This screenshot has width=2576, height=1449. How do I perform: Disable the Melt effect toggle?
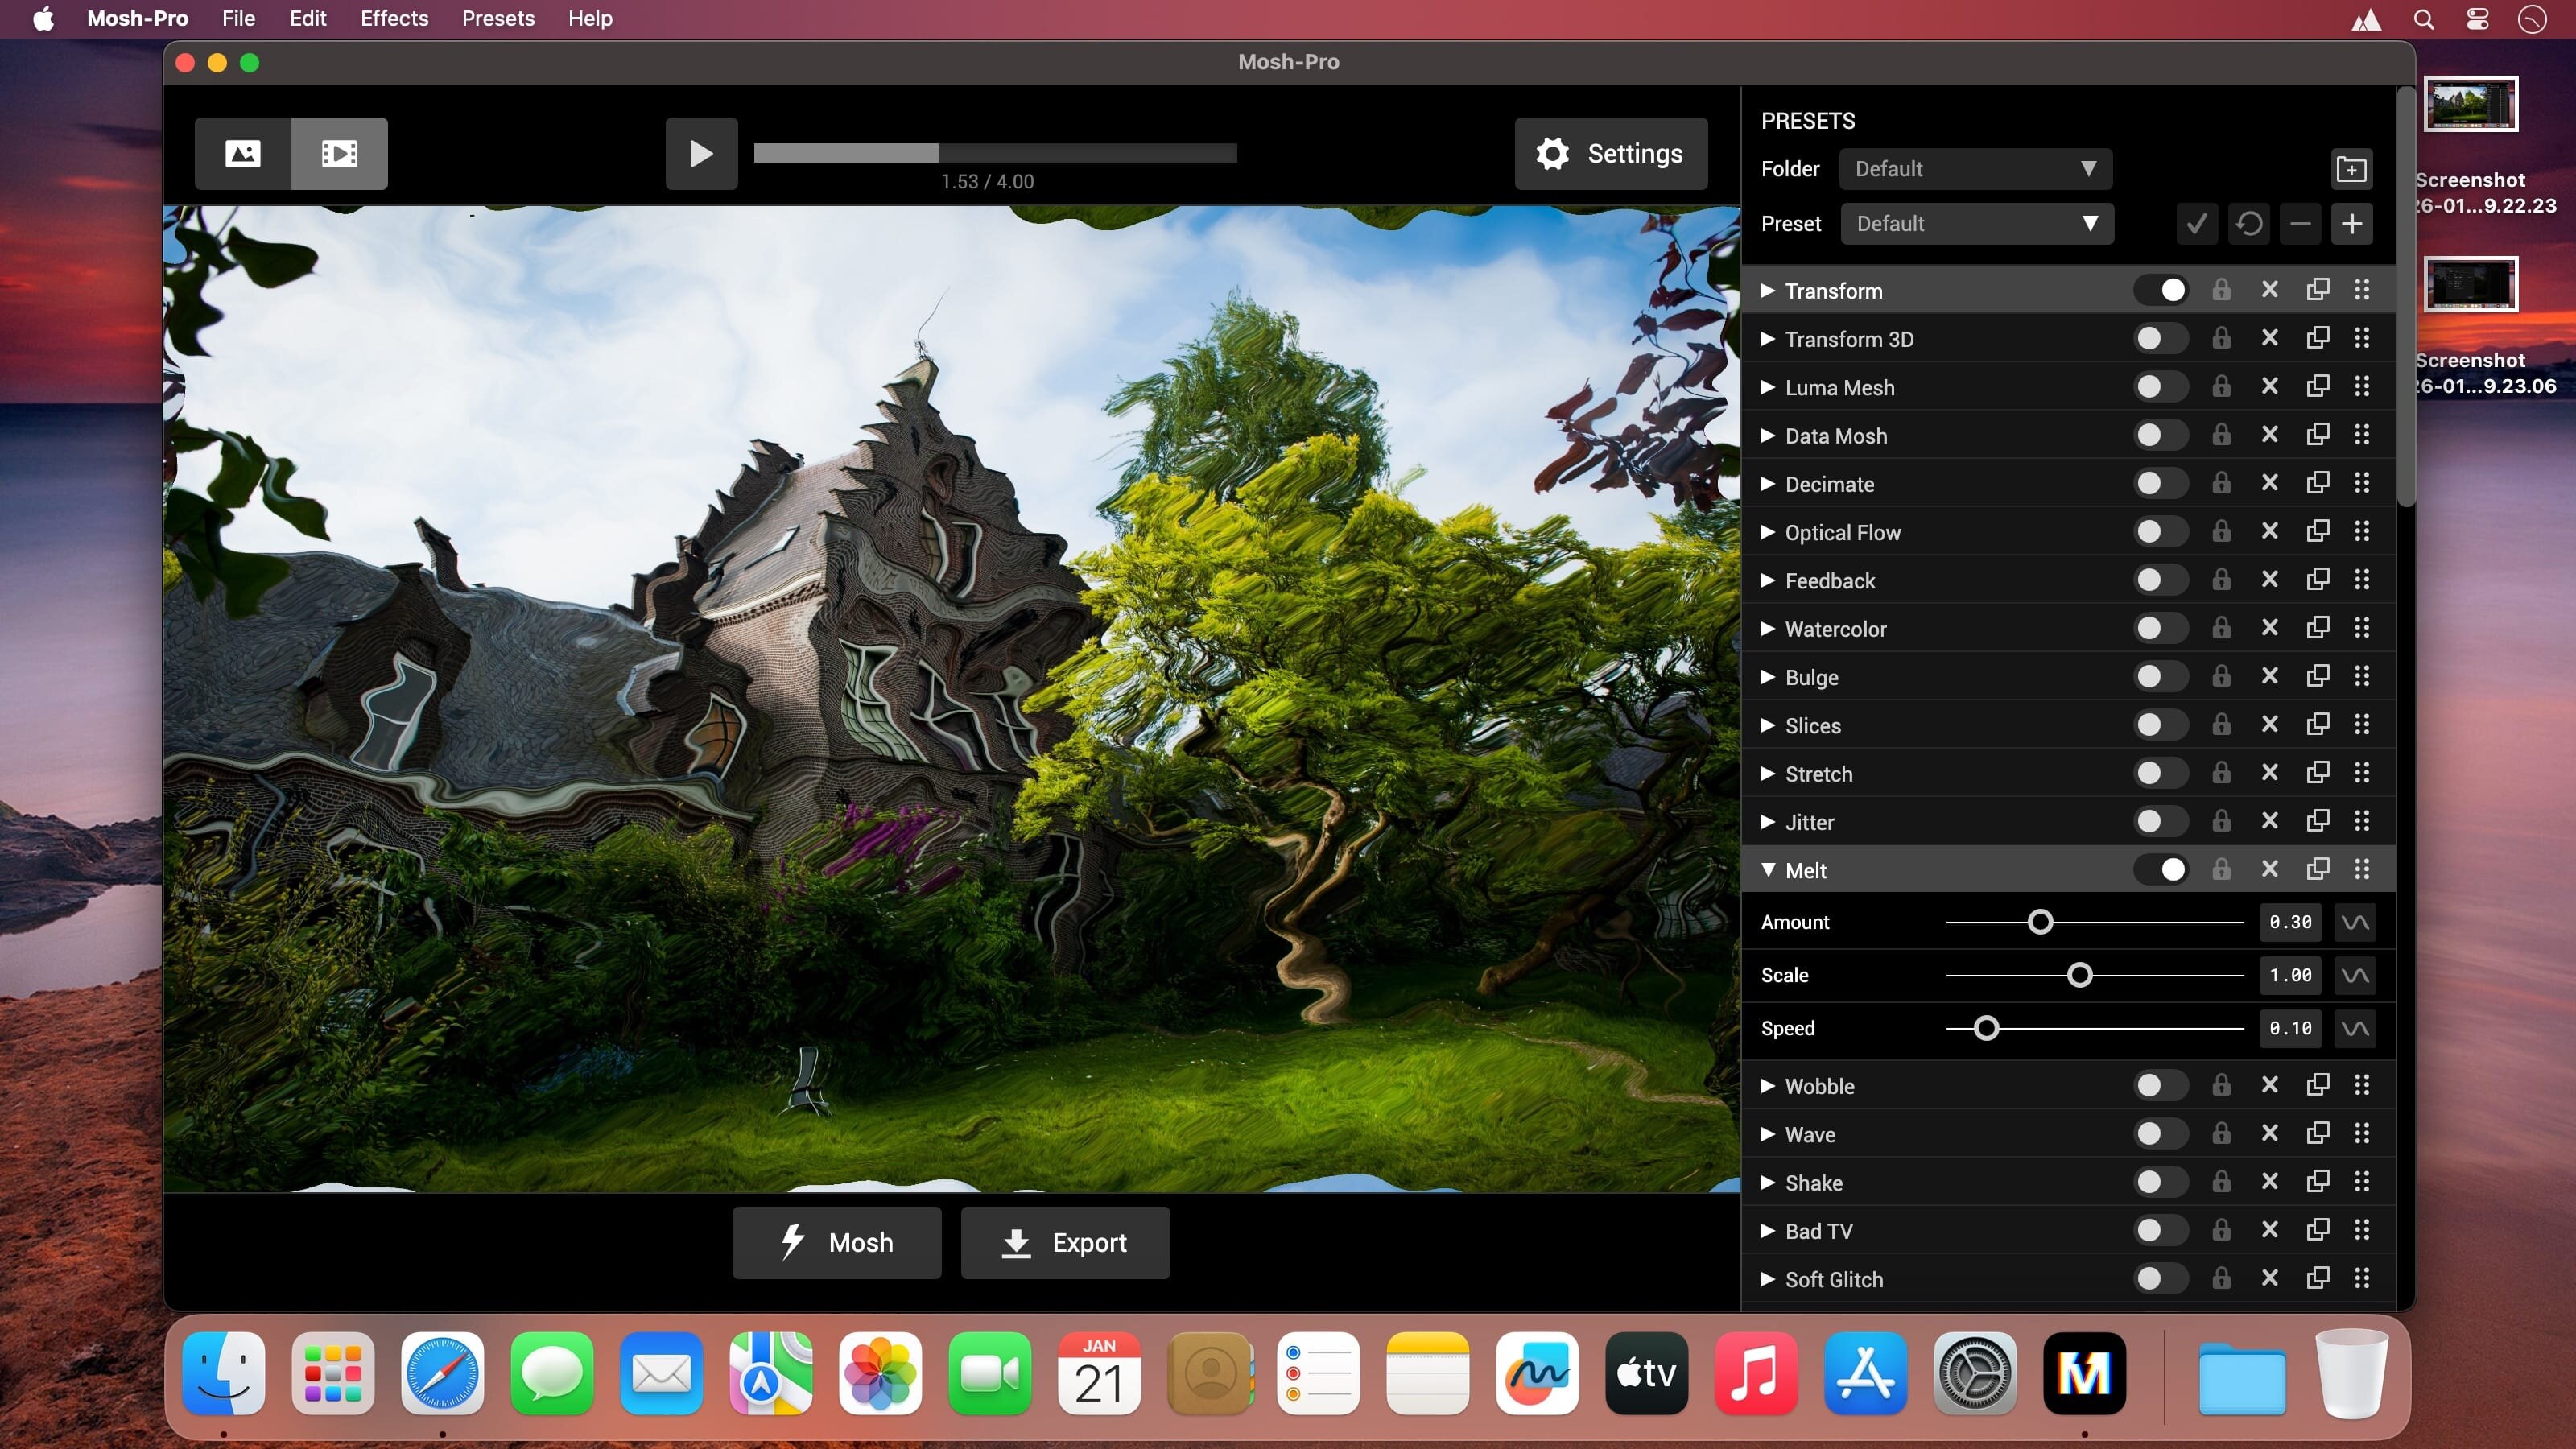click(2161, 870)
